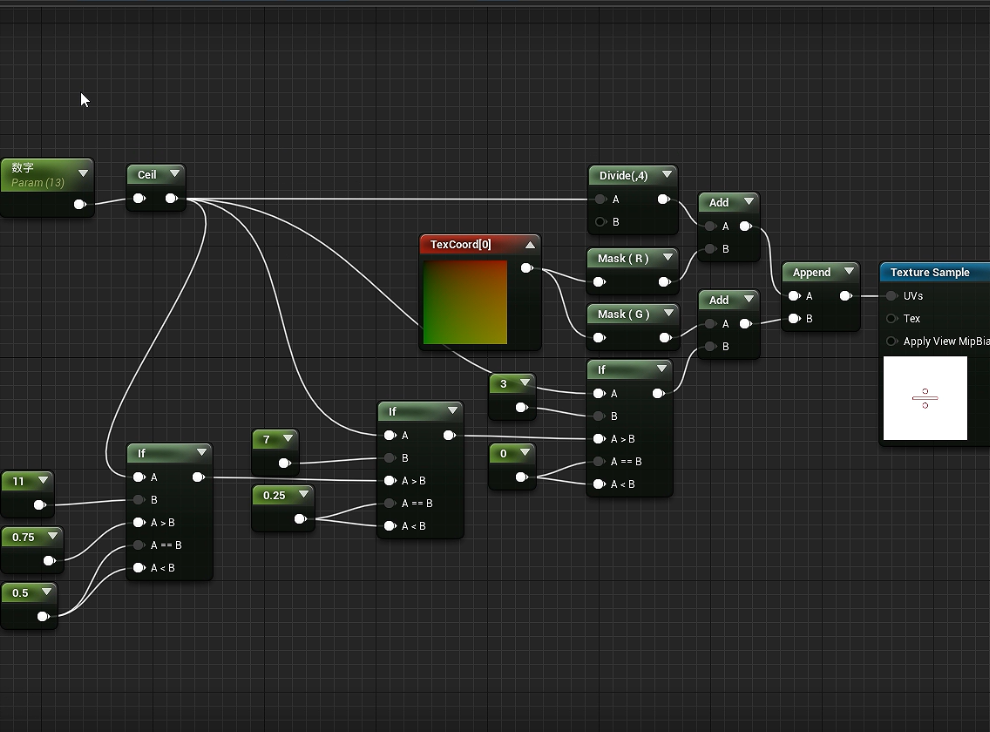Click the Mask ( R ) output pin
990x732 pixels.
[663, 281]
